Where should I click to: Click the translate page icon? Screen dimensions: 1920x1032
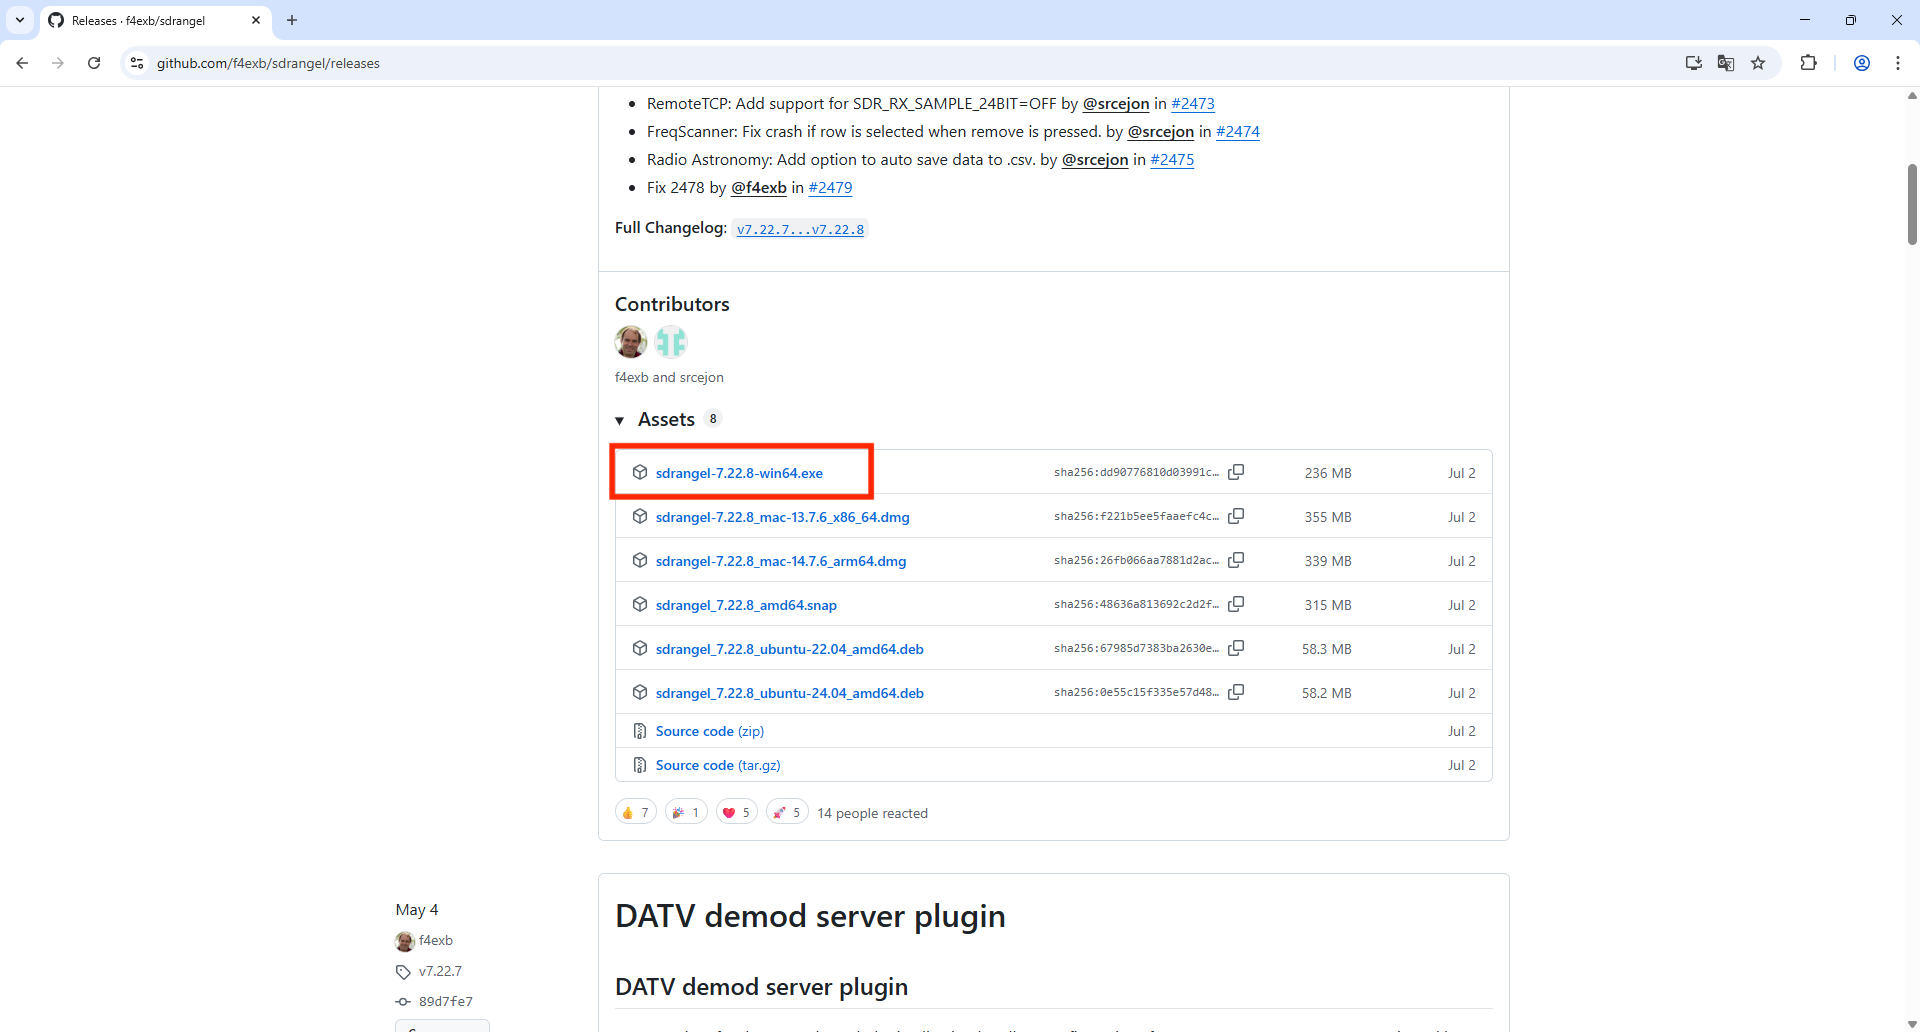coord(1726,63)
